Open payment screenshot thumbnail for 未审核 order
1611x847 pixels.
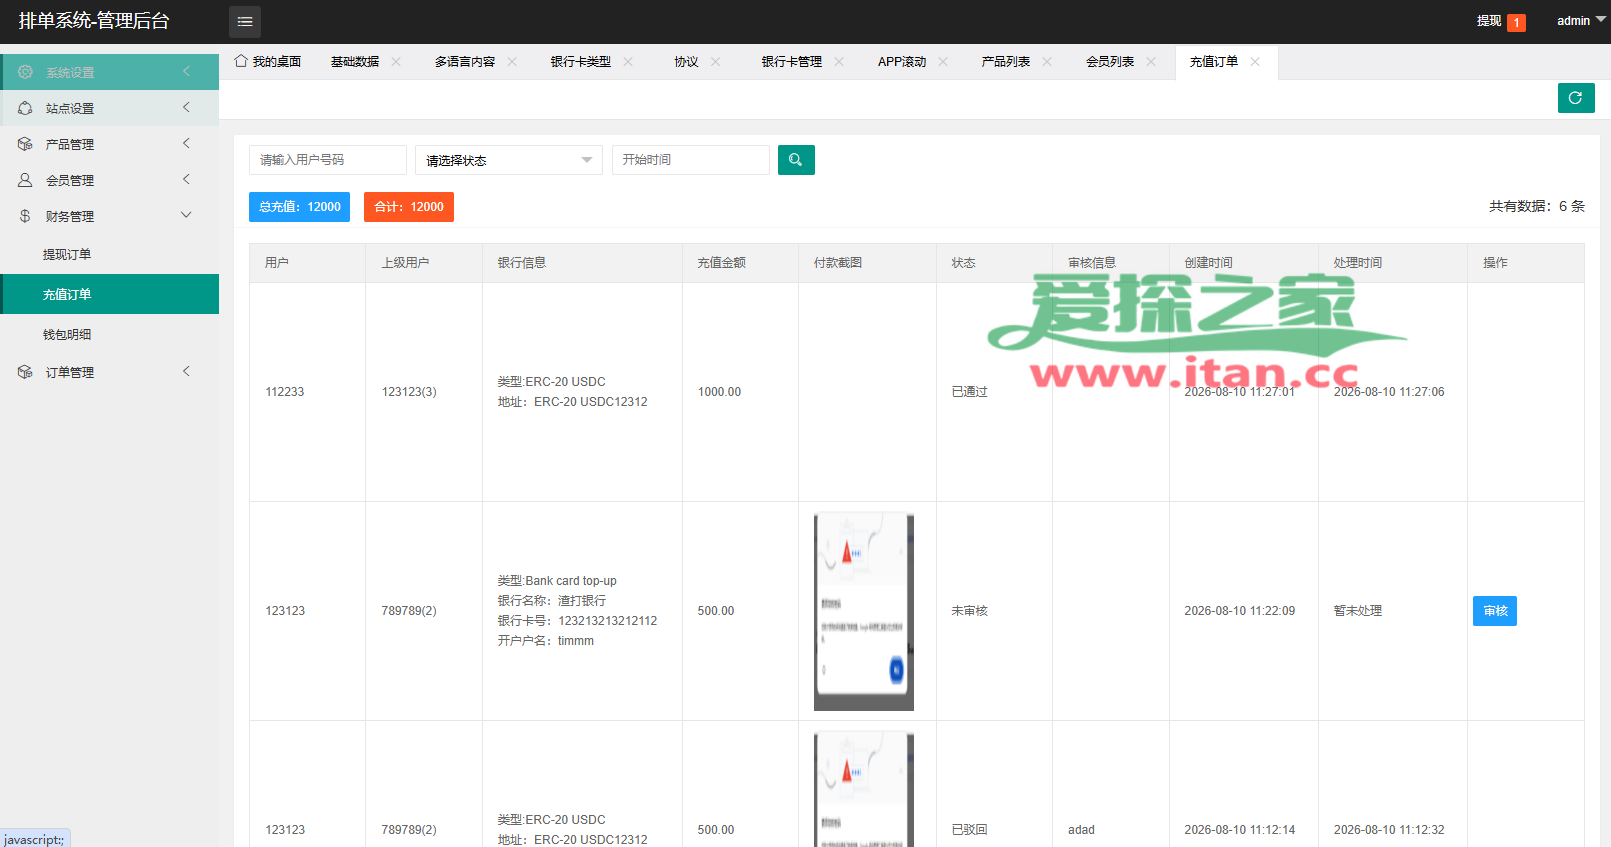point(864,611)
